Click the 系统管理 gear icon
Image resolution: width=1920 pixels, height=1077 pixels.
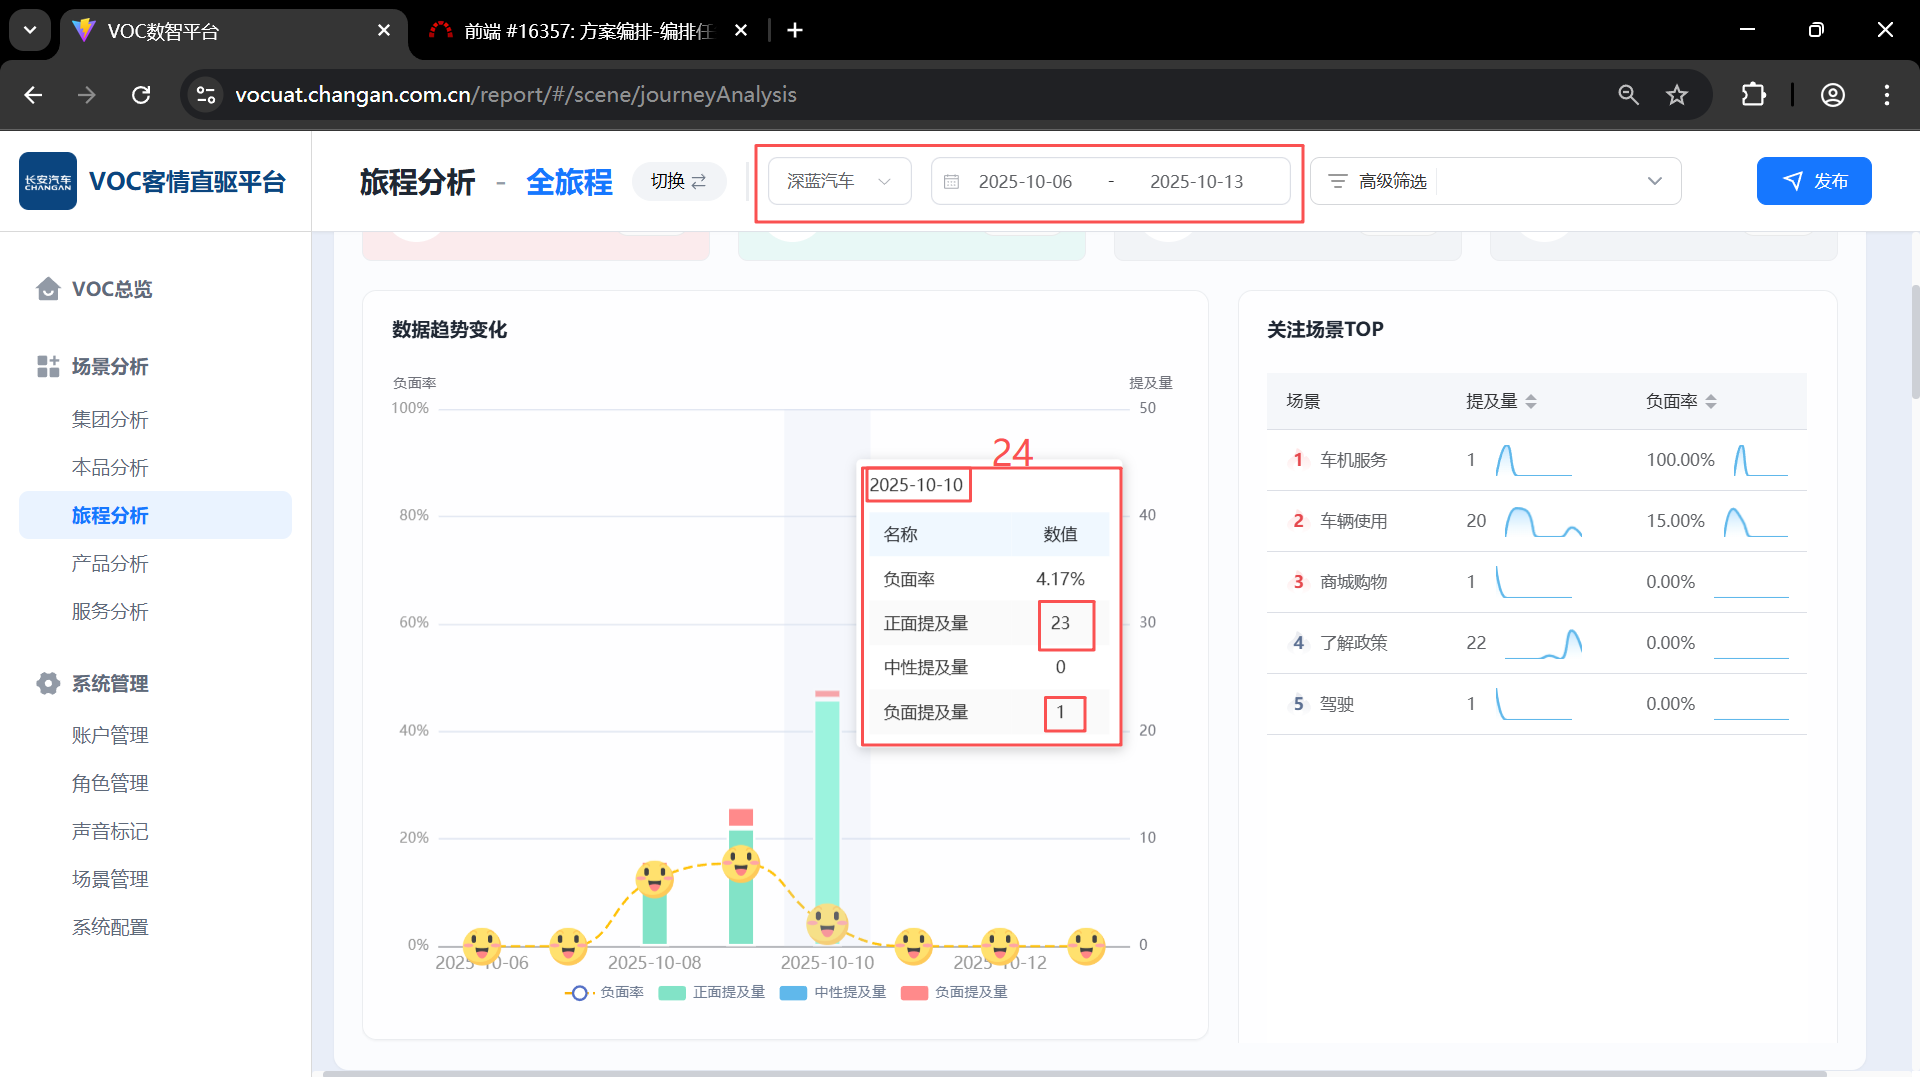click(x=47, y=684)
